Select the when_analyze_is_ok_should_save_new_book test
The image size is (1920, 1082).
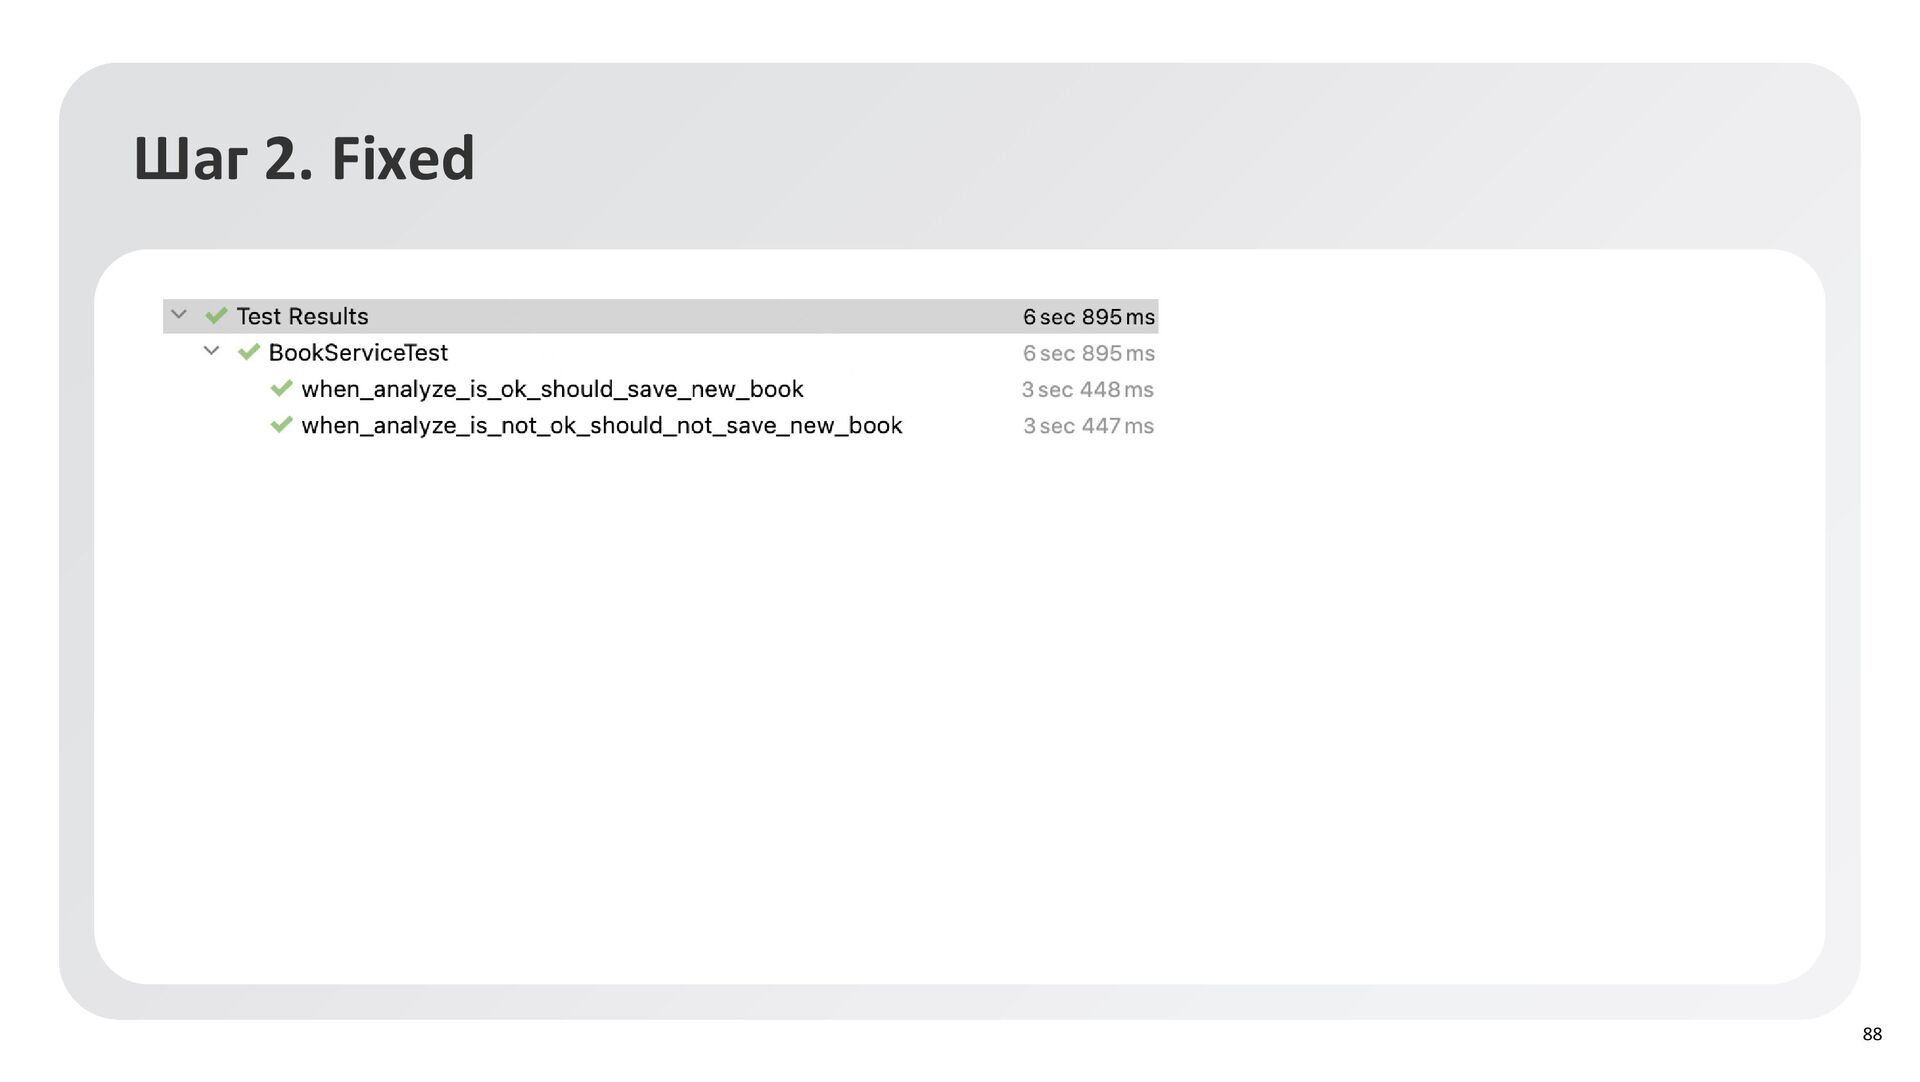(x=552, y=389)
